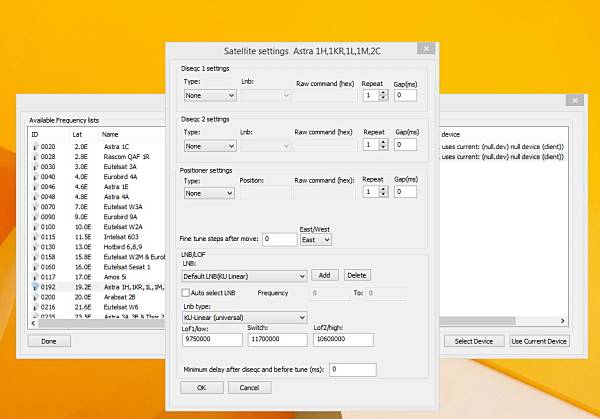Click highlighted satellite icon for ID 0192

tap(35, 287)
